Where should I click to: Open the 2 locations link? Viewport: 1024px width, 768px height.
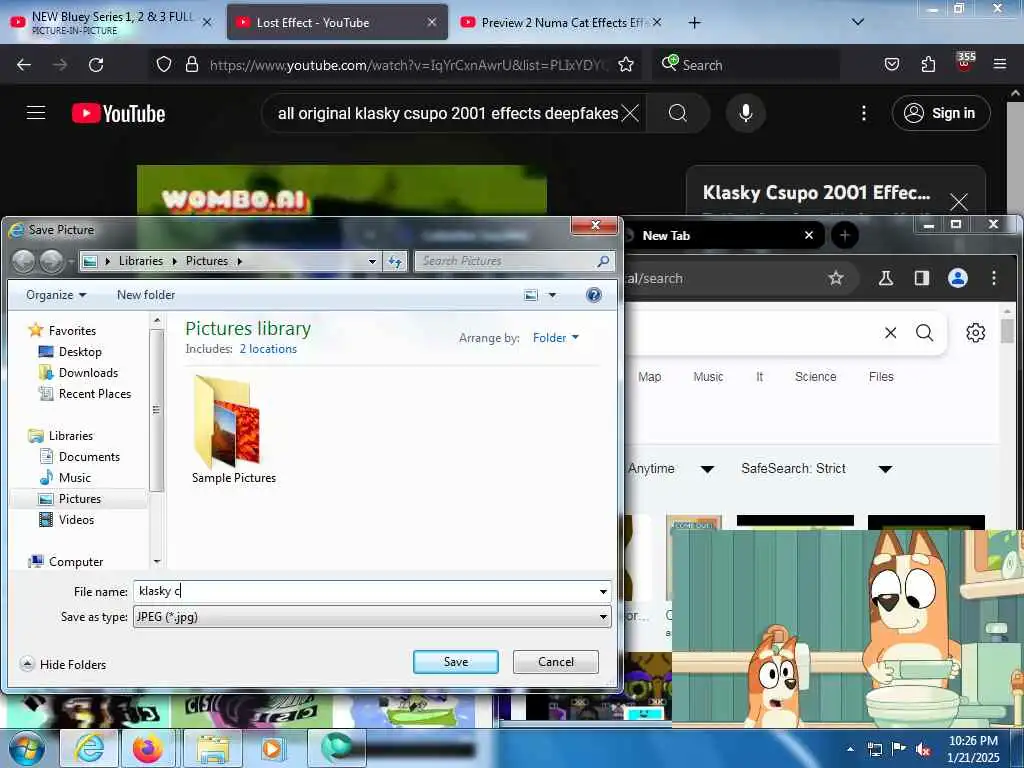[x=268, y=349]
